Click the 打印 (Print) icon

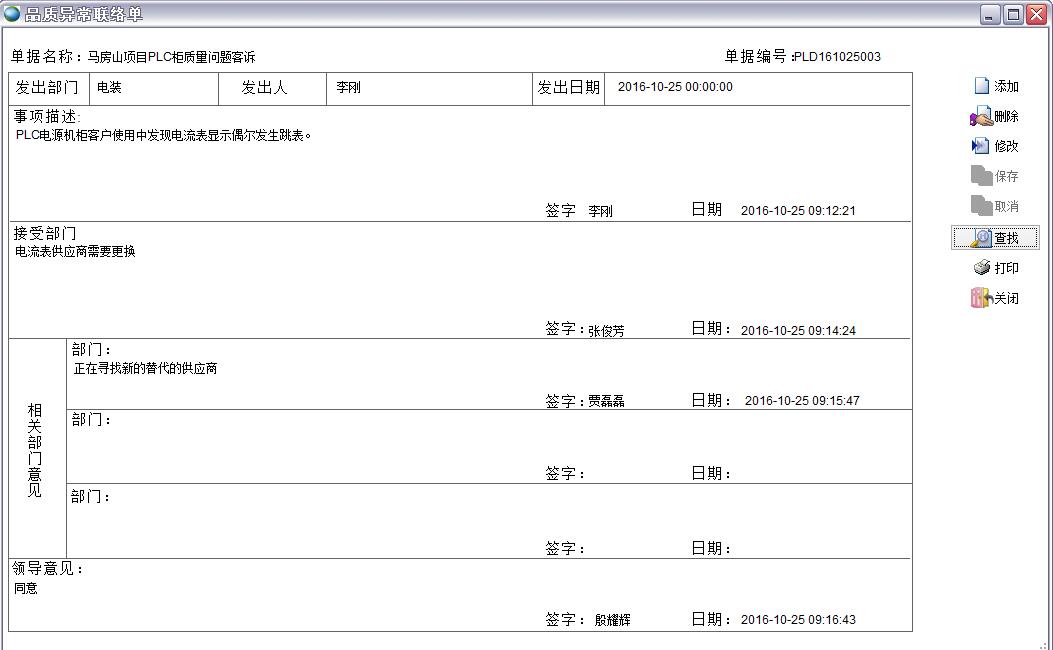pos(997,267)
